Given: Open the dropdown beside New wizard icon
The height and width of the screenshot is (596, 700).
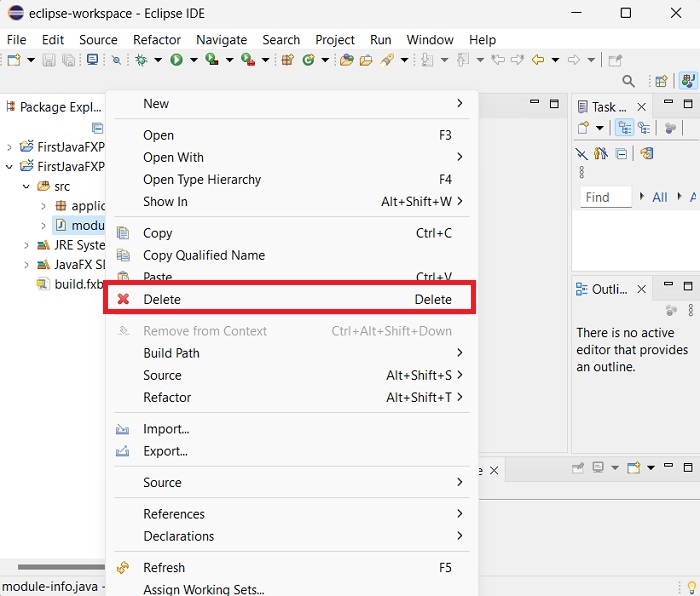Looking at the screenshot, I should (31, 60).
